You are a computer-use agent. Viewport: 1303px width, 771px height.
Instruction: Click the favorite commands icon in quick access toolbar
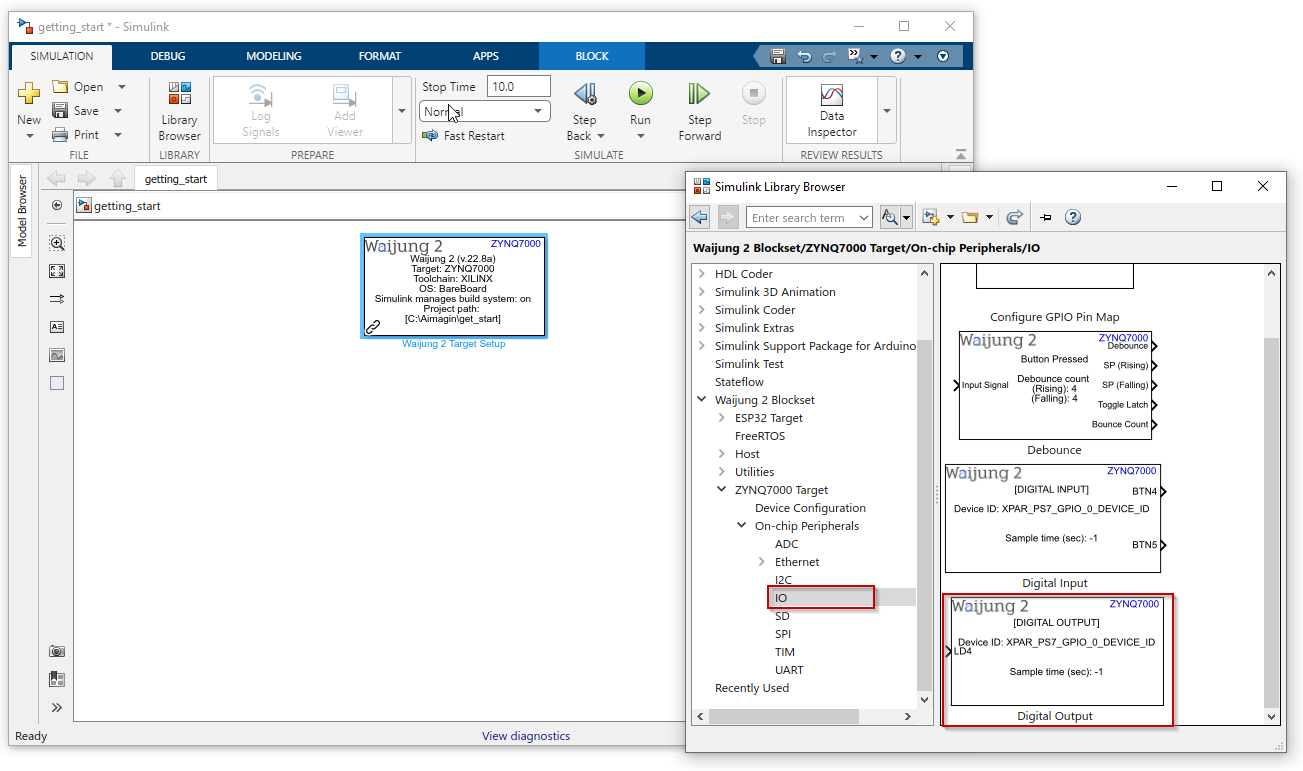pyautogui.click(x=855, y=56)
